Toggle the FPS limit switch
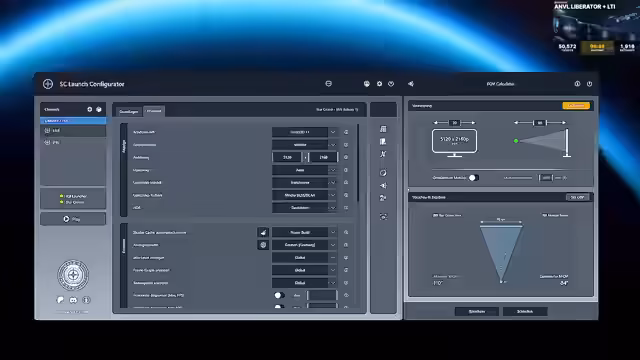640x360 pixels. 279,295
